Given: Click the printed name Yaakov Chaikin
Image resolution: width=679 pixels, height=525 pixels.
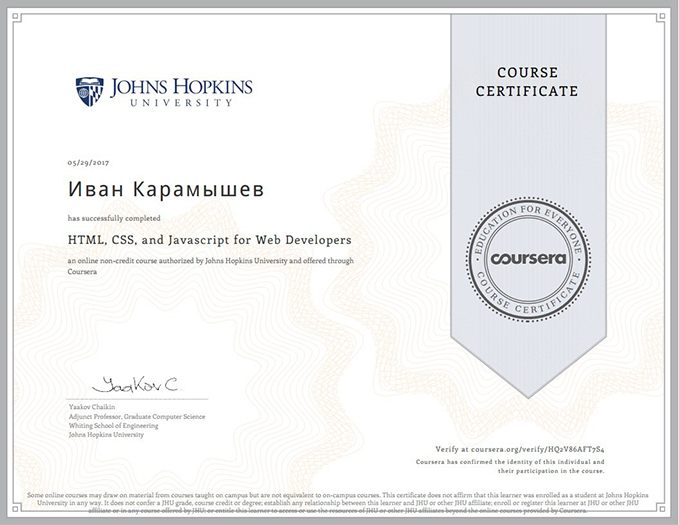Looking at the screenshot, I should coord(92,407).
